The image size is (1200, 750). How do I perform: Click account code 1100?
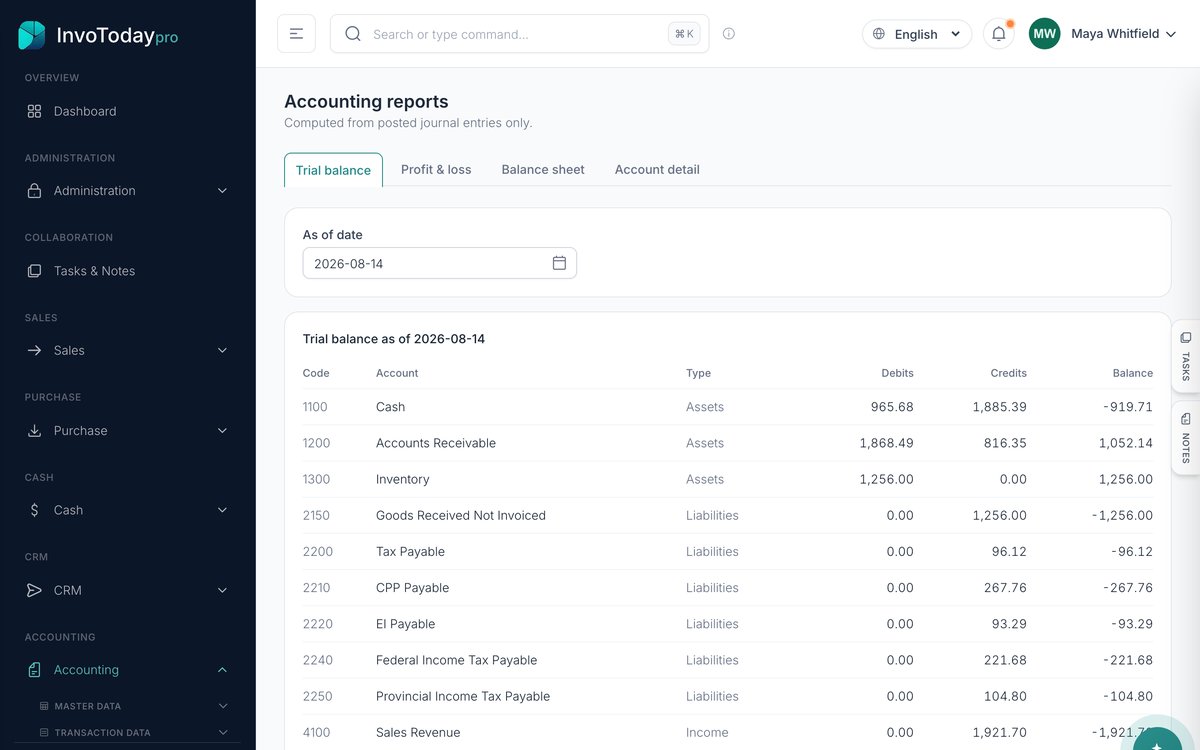315,407
